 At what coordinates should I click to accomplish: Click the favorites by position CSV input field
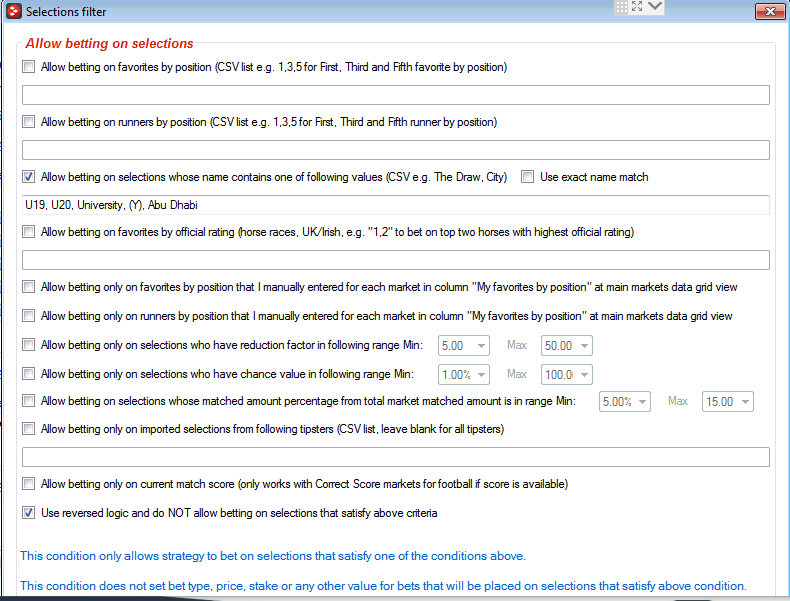click(x=396, y=95)
